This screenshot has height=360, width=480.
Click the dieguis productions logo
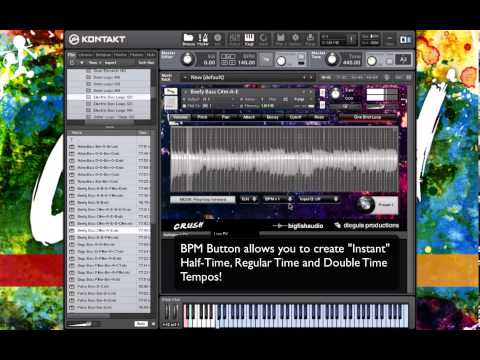tap(367, 226)
